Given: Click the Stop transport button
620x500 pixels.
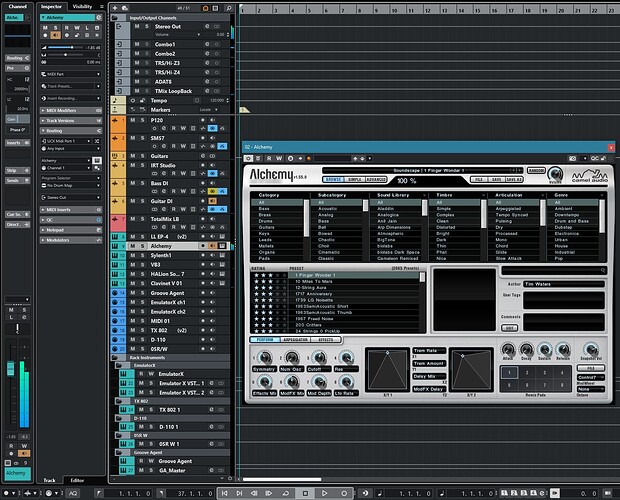Looking at the screenshot, I should tap(305, 493).
